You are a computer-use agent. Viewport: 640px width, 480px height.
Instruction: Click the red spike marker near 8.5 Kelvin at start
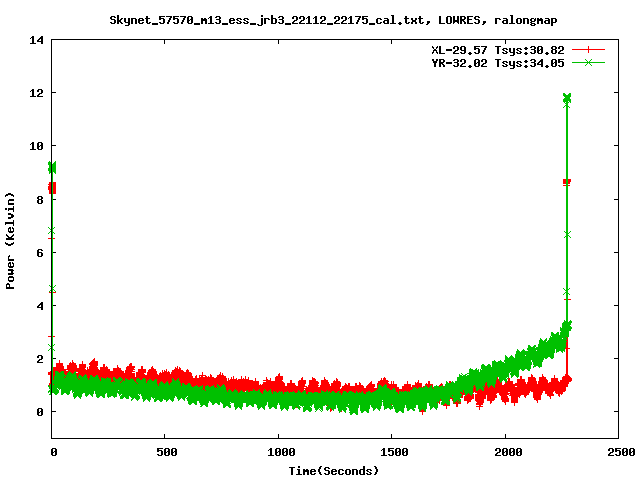tap(52, 188)
